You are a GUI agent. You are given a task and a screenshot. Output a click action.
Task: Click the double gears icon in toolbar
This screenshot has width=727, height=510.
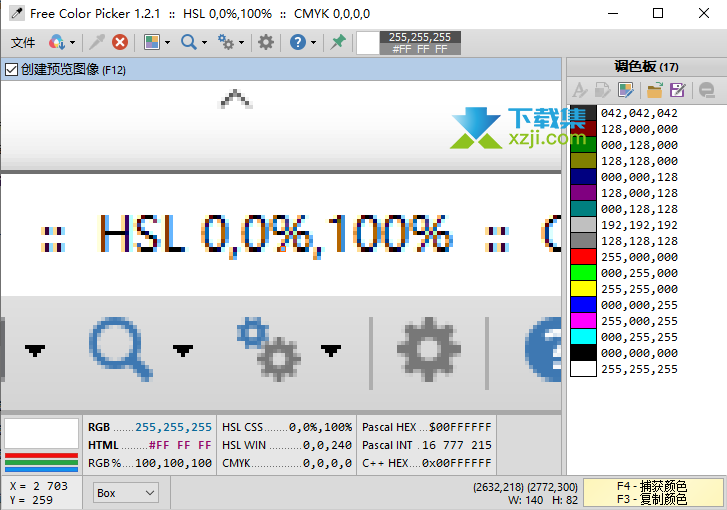pyautogui.click(x=226, y=42)
